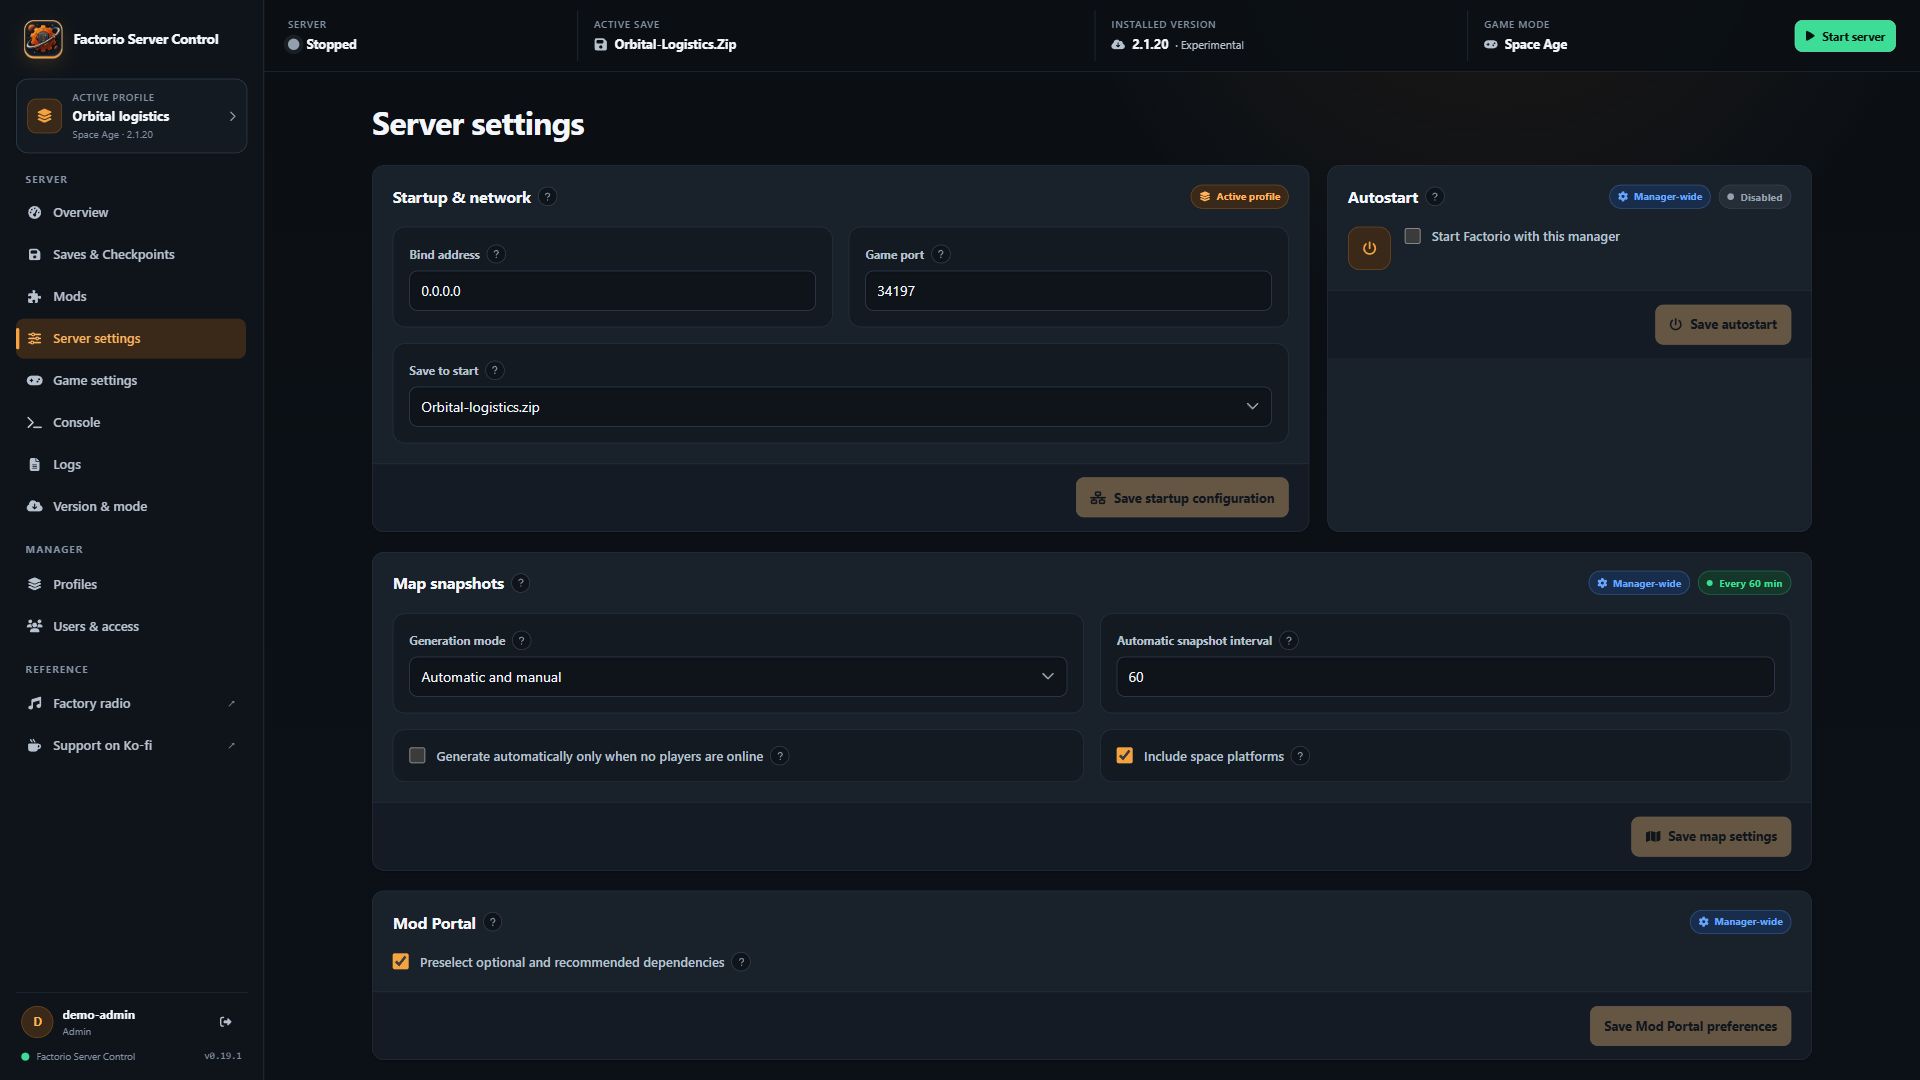Uncheck Preselect optional and recommended dependencies
The image size is (1920, 1080).
tap(401, 962)
